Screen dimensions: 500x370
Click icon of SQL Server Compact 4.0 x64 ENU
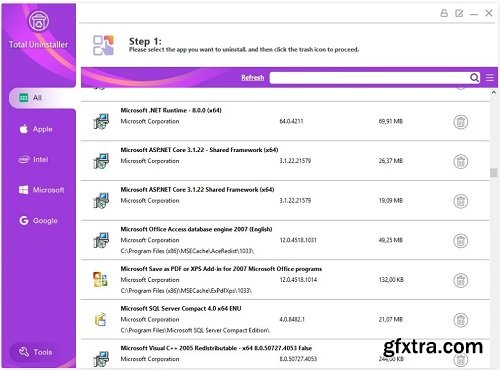coord(100,319)
